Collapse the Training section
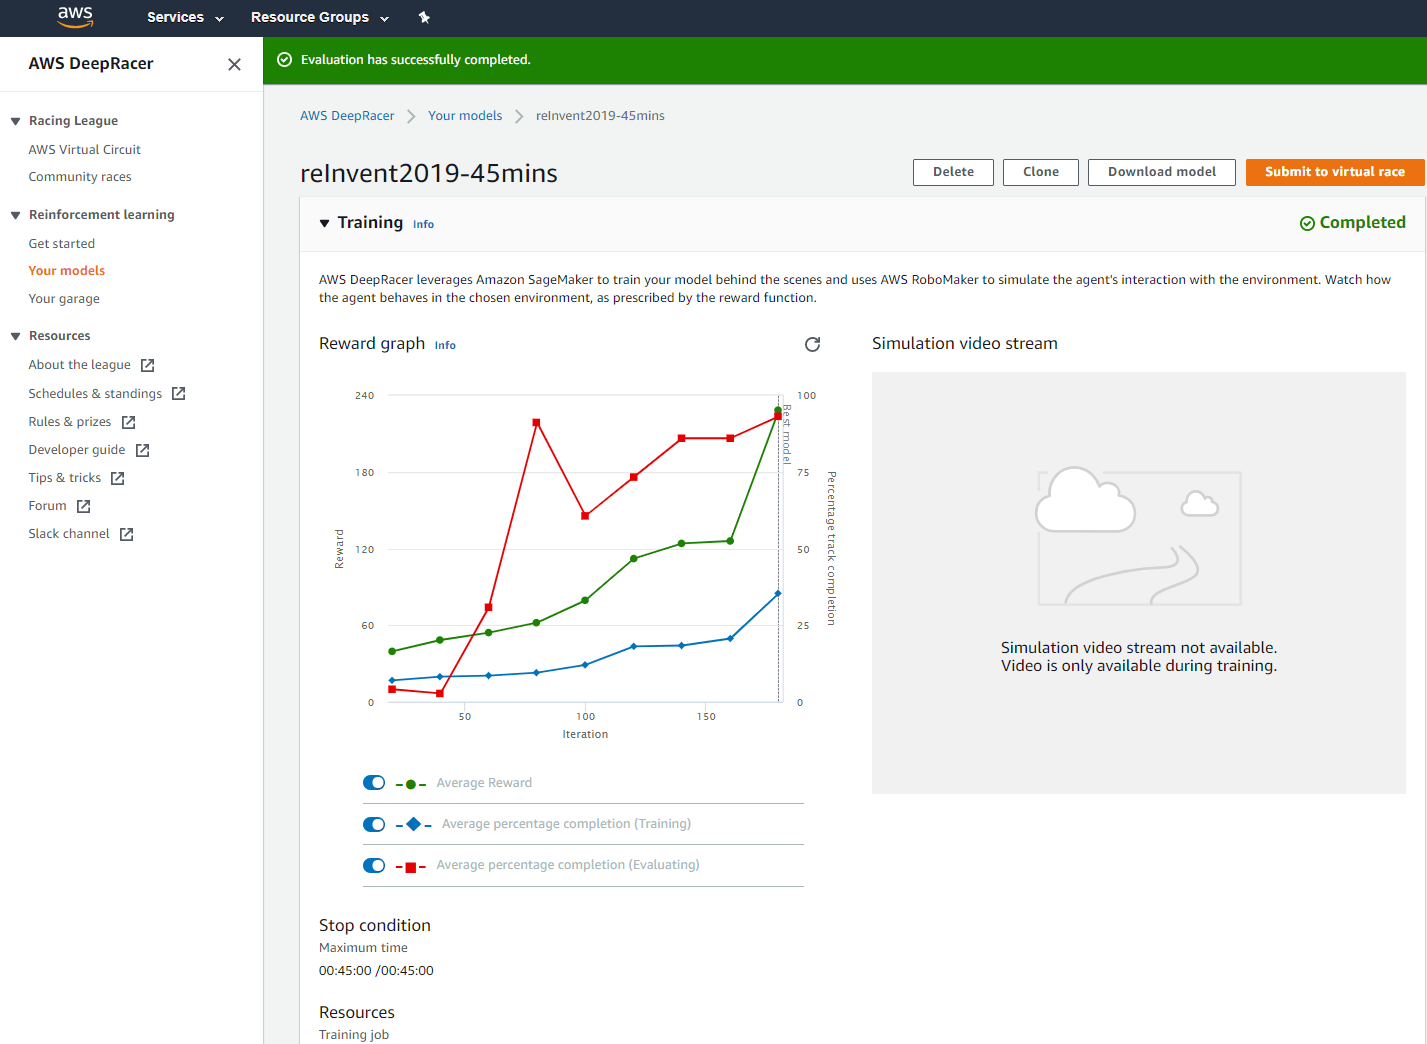The width and height of the screenshot is (1427, 1044). tap(324, 223)
